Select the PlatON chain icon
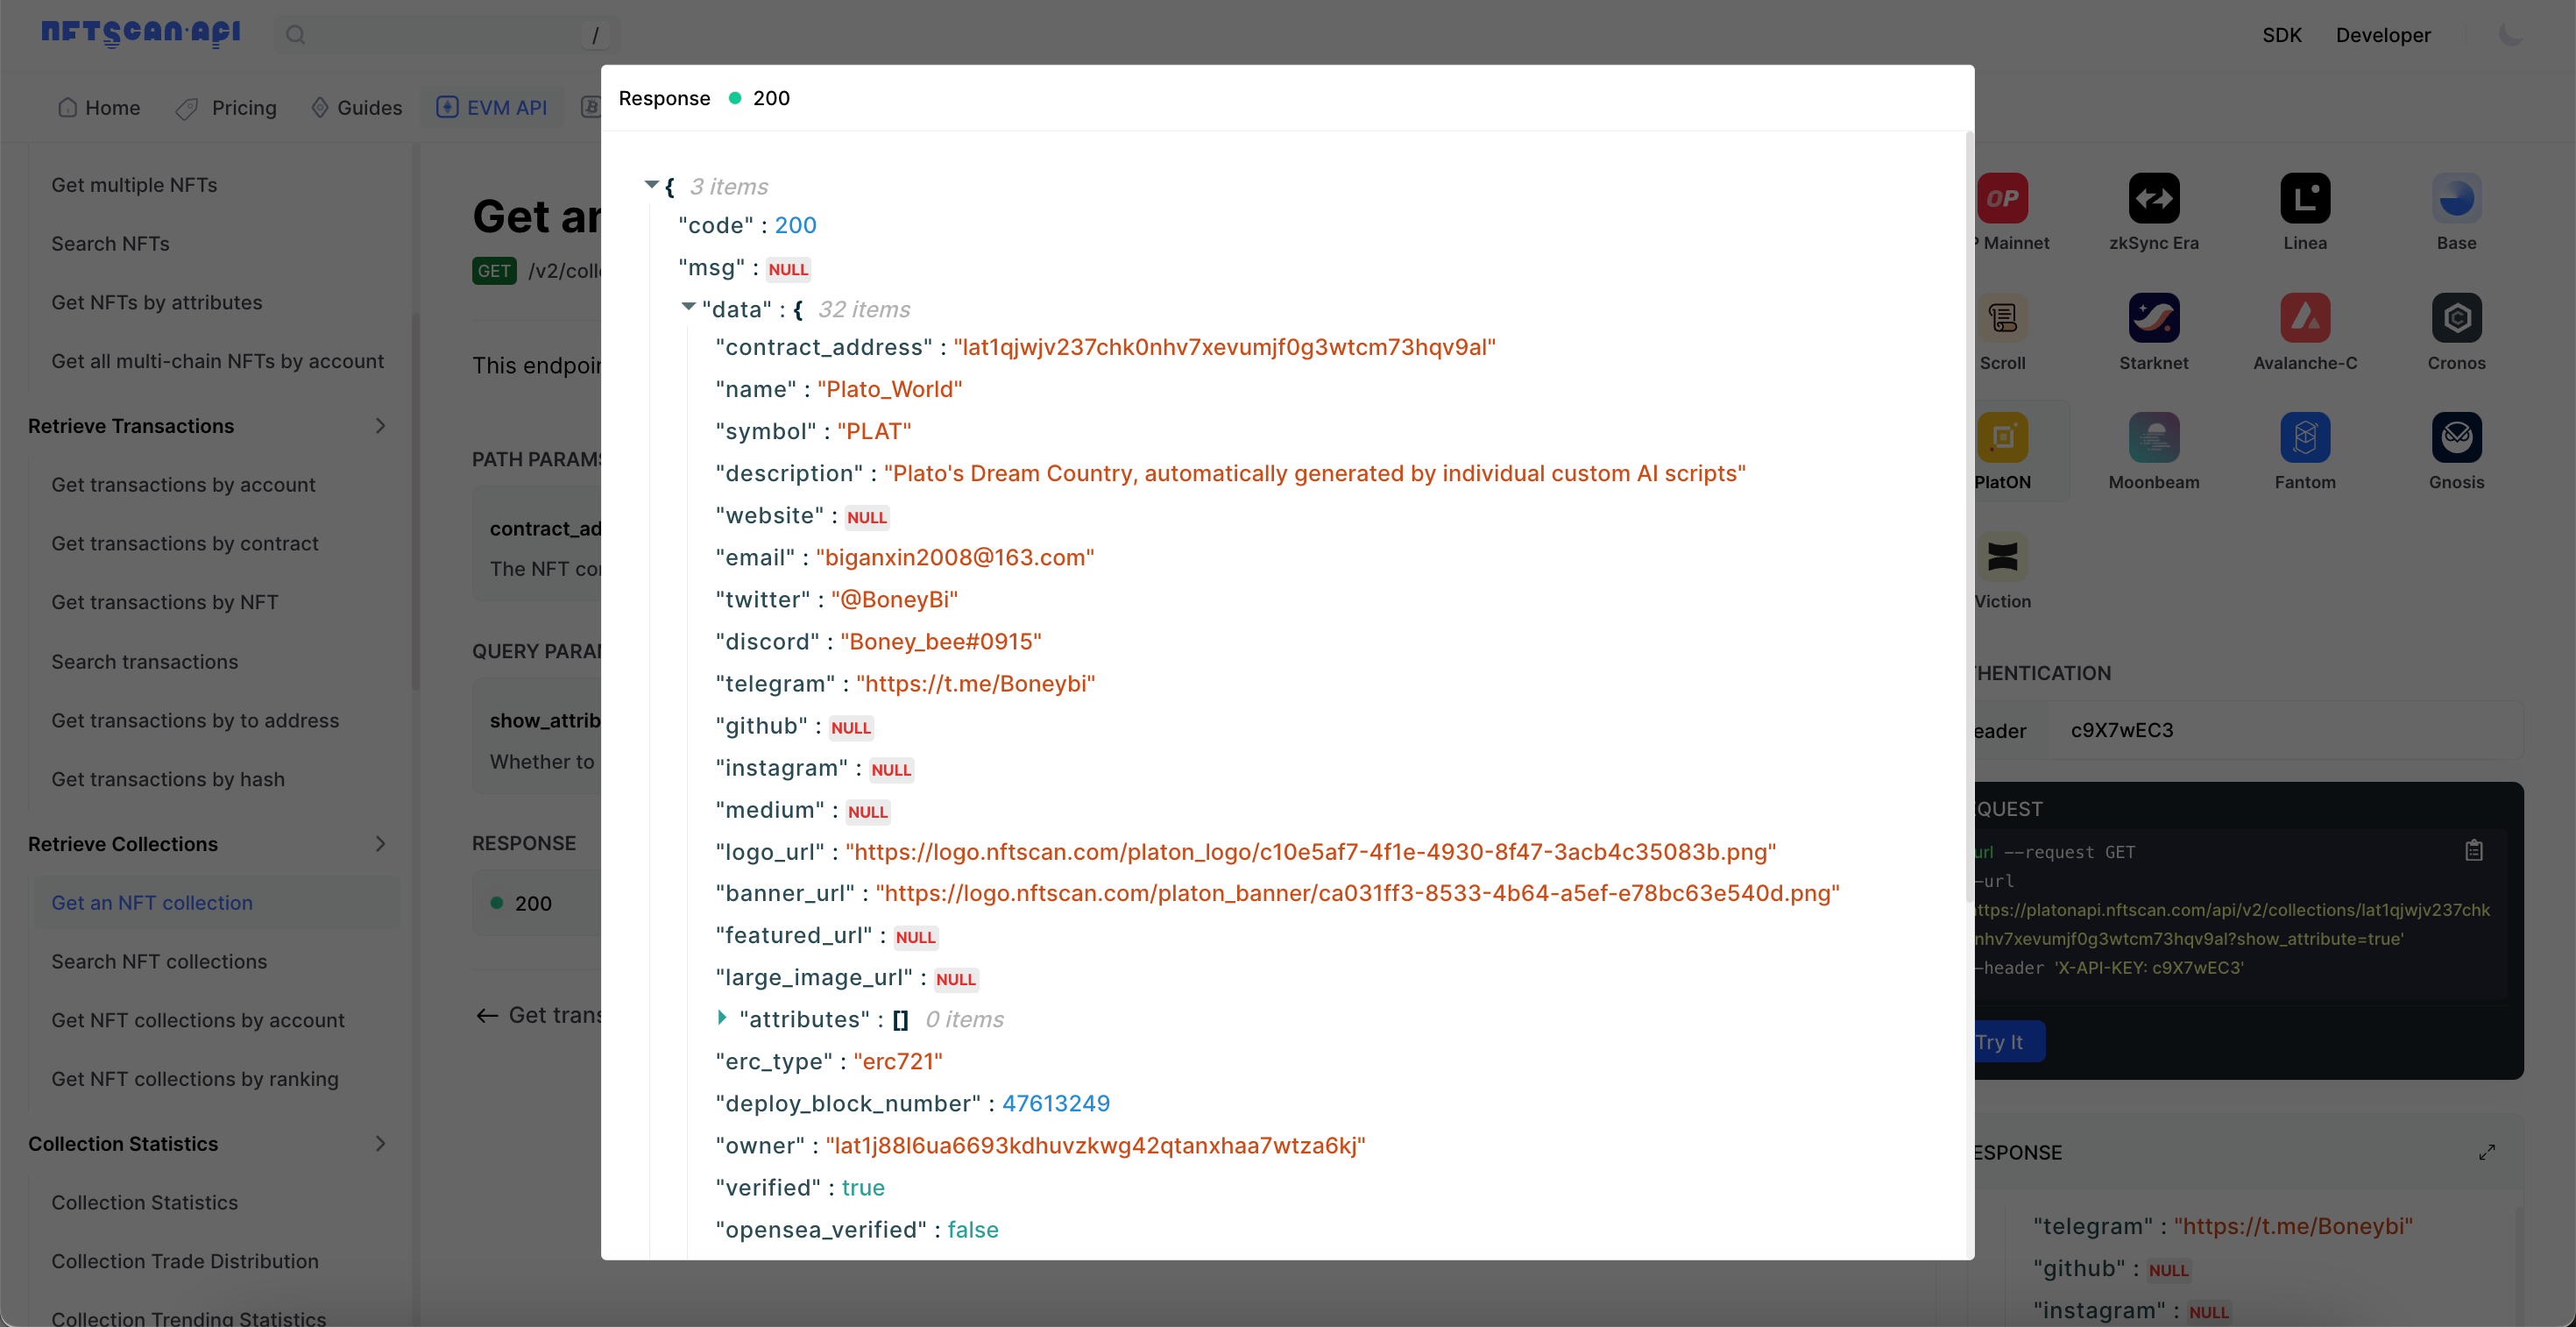 2004,437
